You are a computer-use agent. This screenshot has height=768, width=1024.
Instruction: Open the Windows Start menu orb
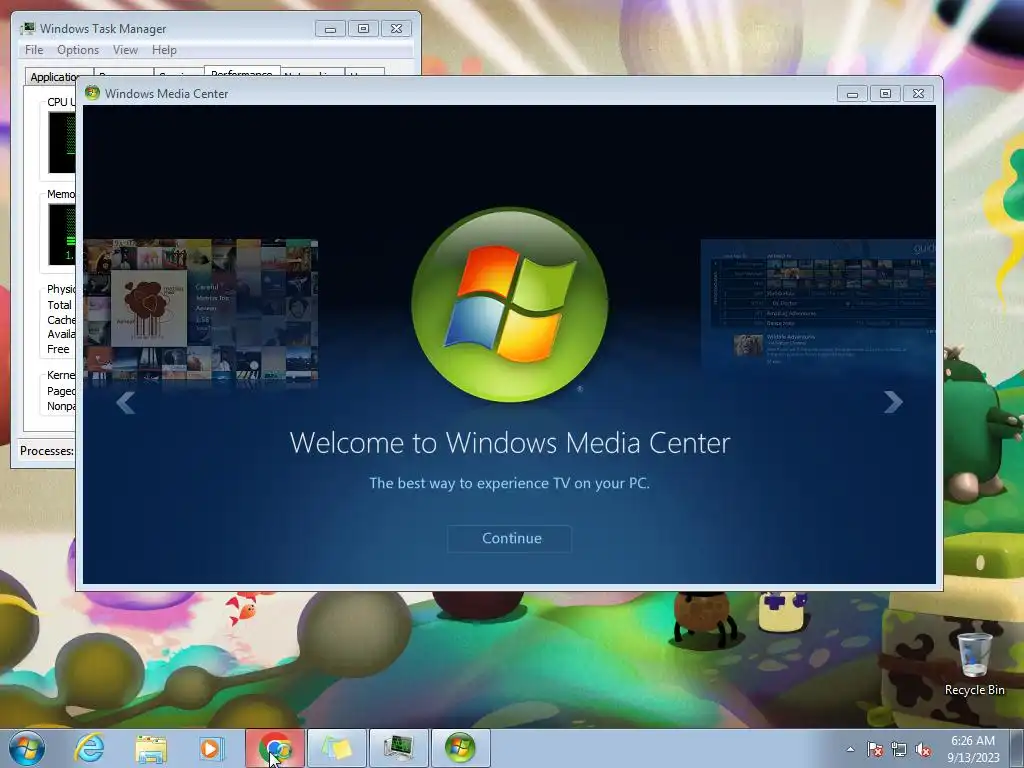(x=27, y=748)
